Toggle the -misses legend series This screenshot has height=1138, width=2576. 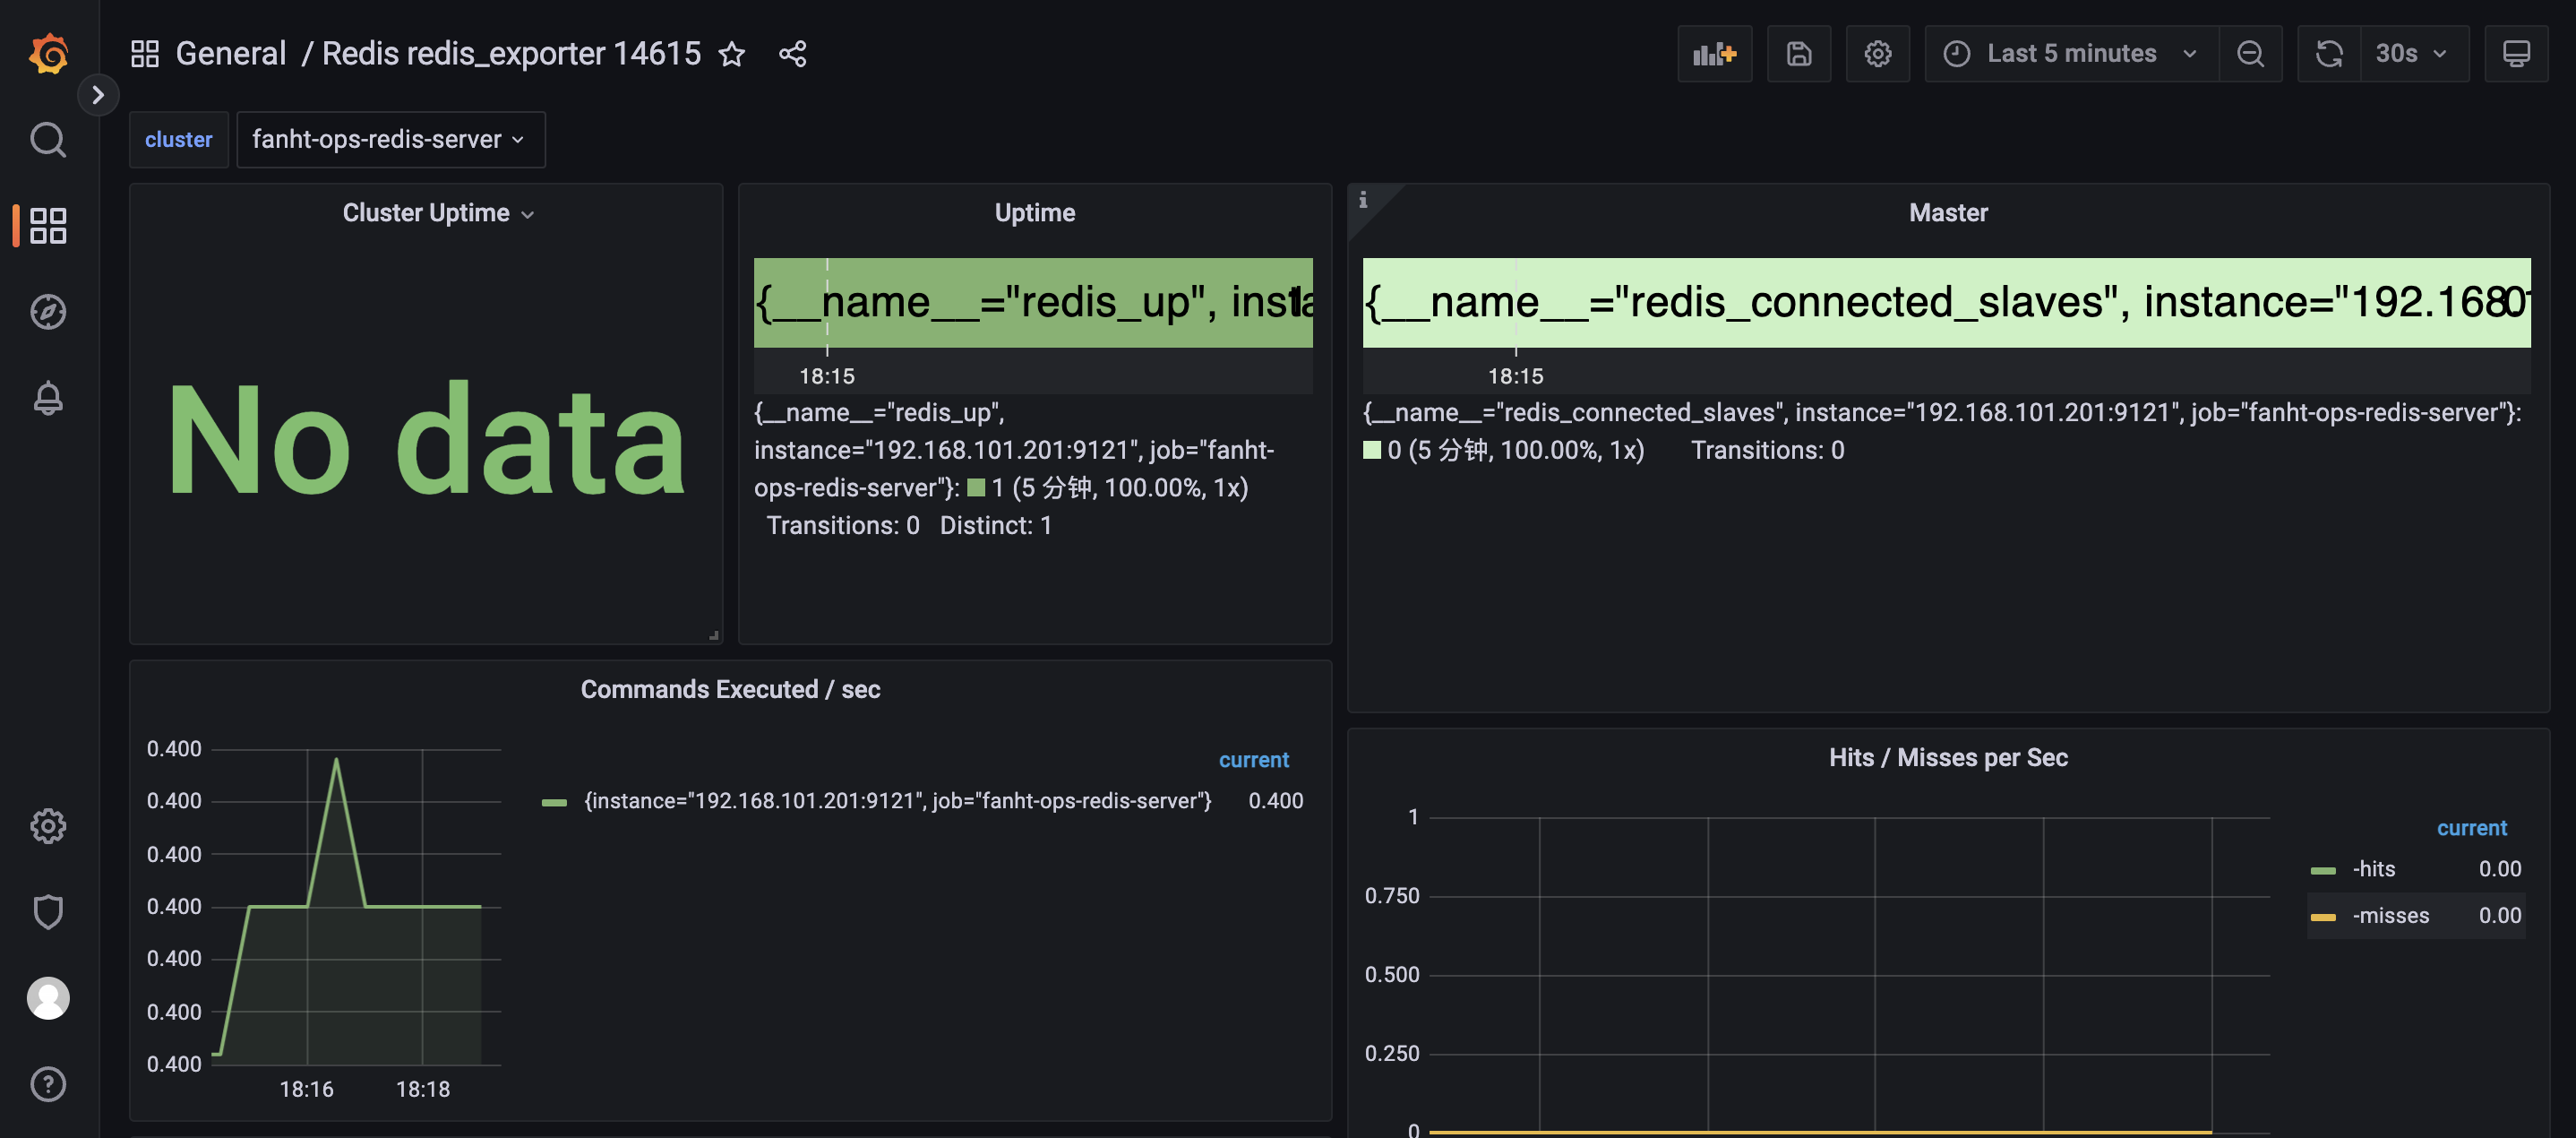coord(2390,916)
